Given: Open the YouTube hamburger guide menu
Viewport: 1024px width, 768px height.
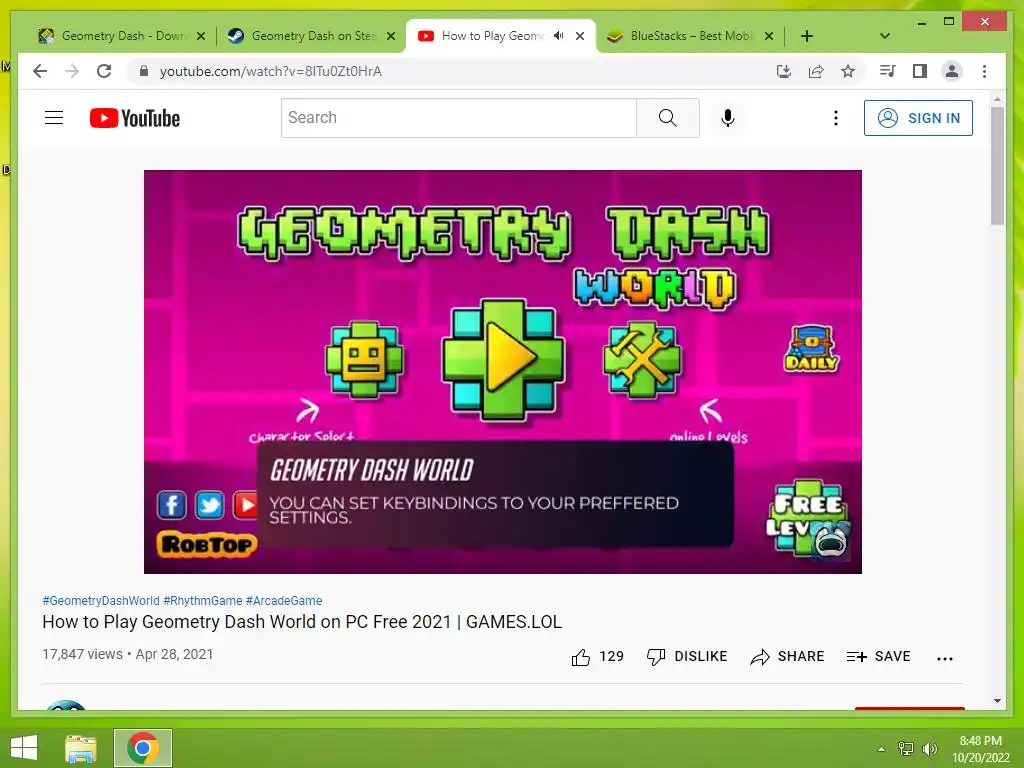Looking at the screenshot, I should 54,118.
